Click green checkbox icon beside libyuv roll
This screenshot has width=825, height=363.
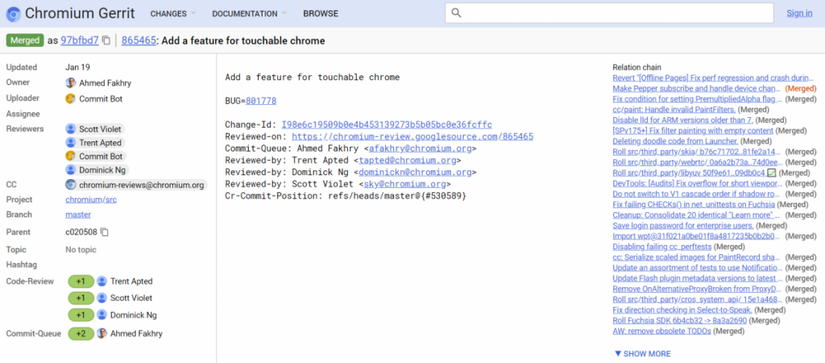click(x=771, y=173)
